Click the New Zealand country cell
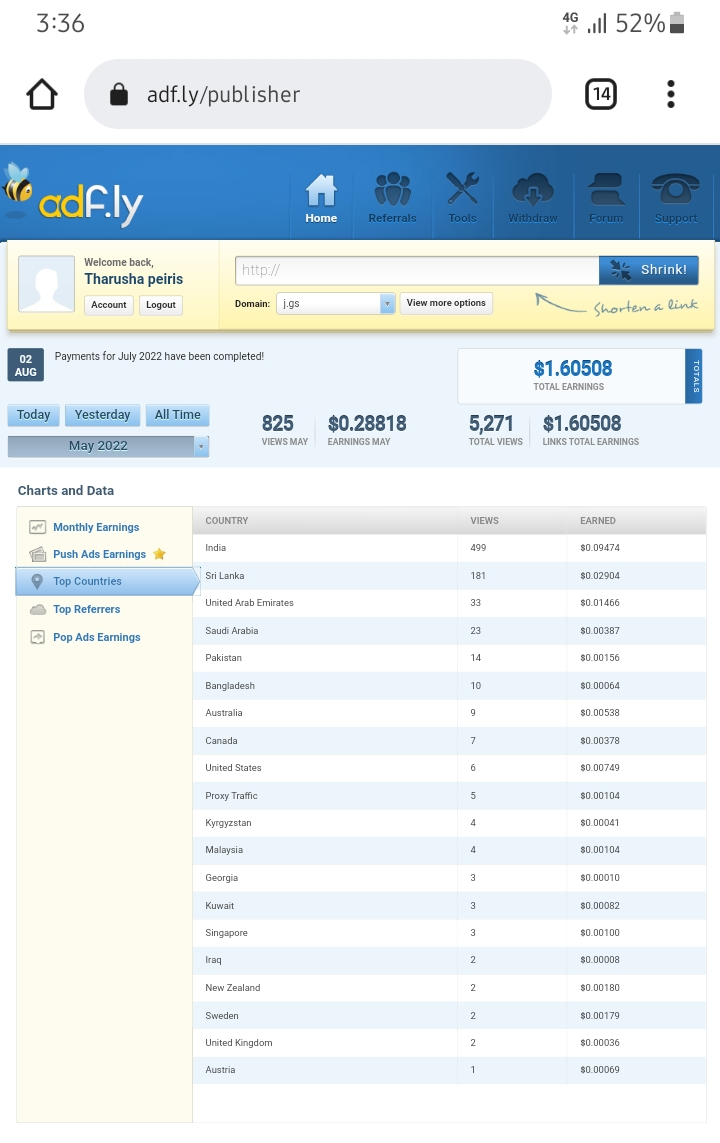This screenshot has width=720, height=1143. pyautogui.click(x=232, y=988)
